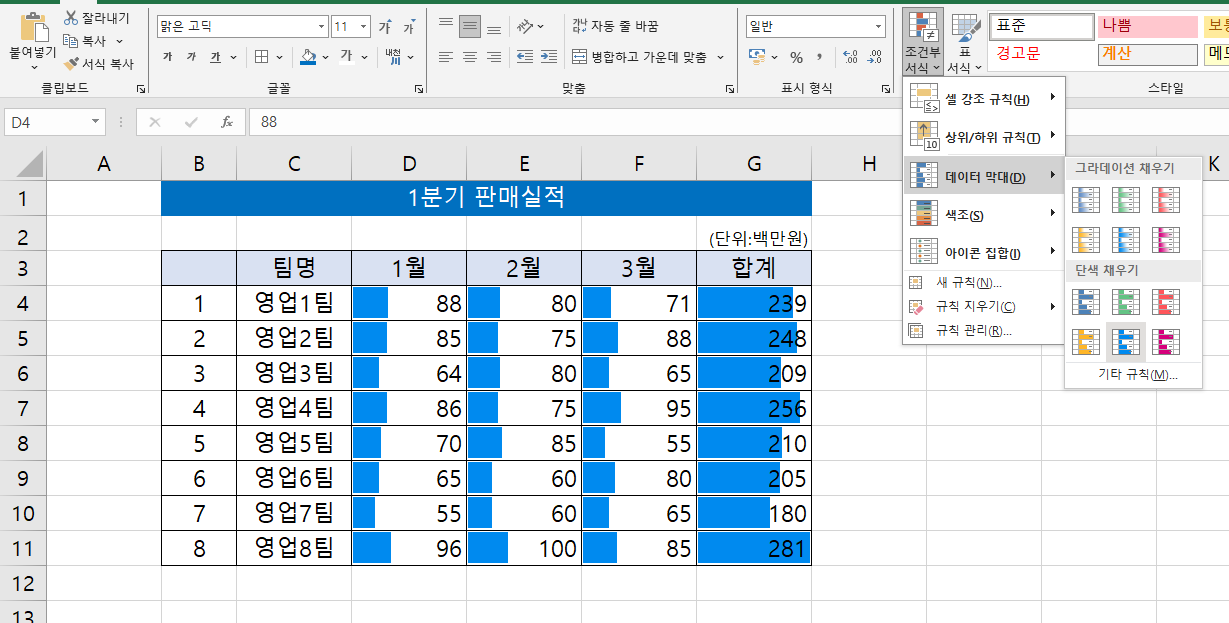Viewport: 1229px width, 623px height.
Task: Click 새 규칙 menu entry
Action: [984, 283]
